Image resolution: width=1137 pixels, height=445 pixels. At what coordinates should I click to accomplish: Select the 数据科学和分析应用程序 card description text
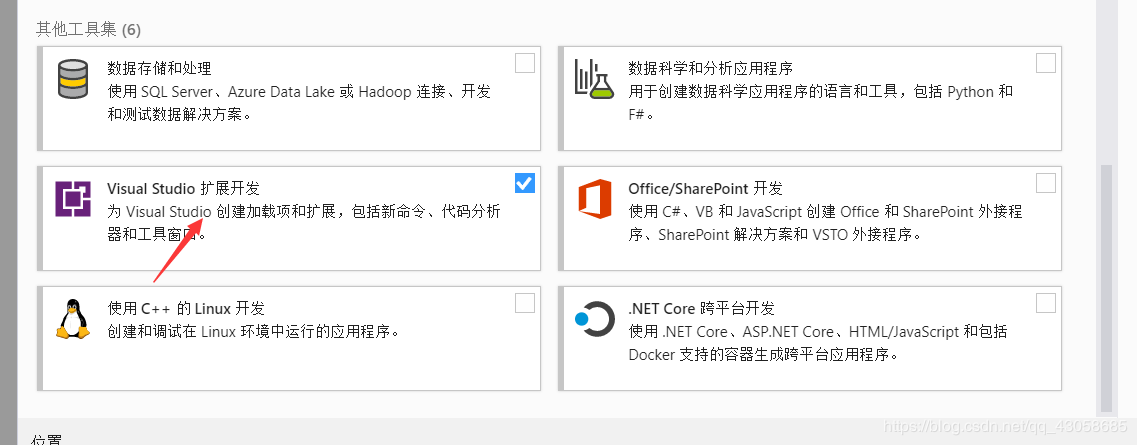point(820,102)
